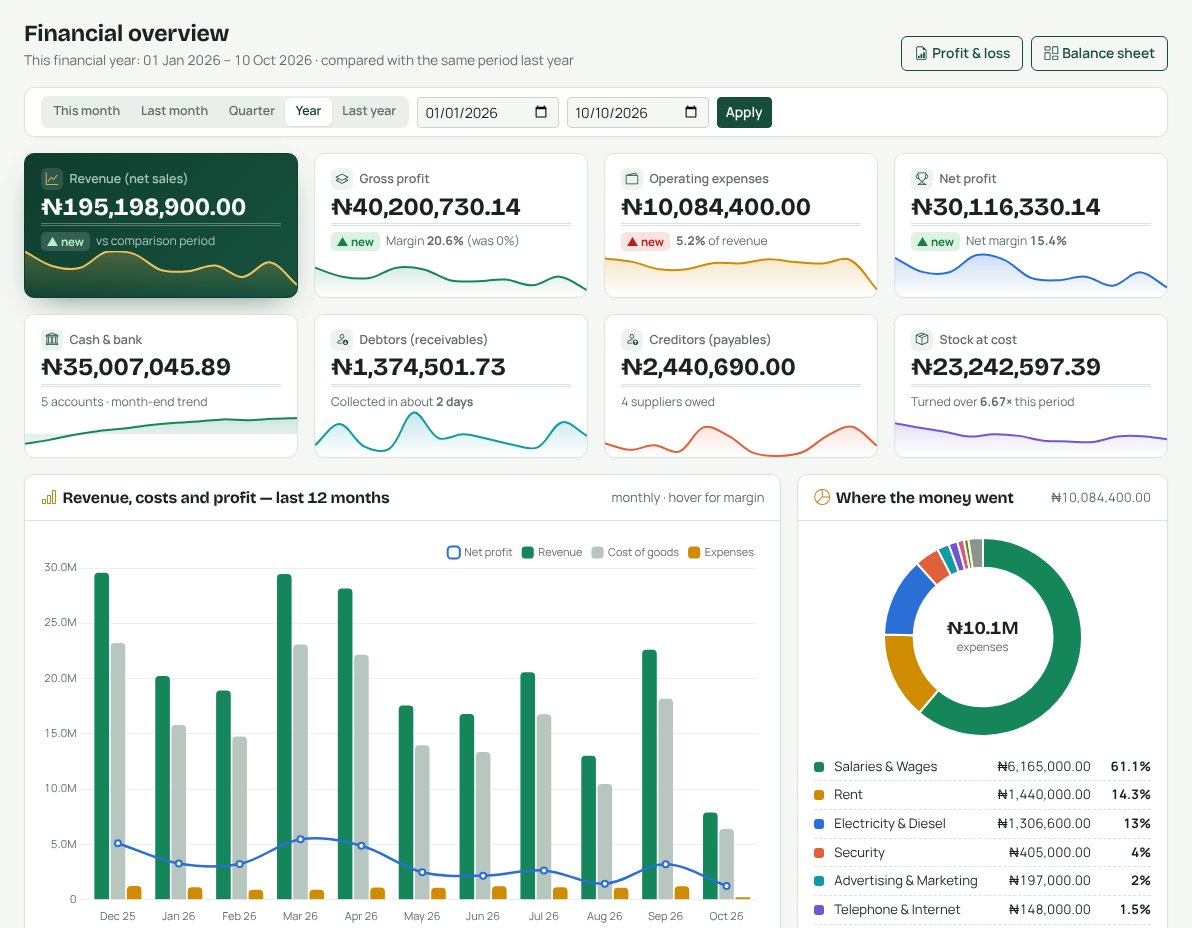The image size is (1192, 928).
Task: Click the Gross profit layers icon
Action: [342, 179]
